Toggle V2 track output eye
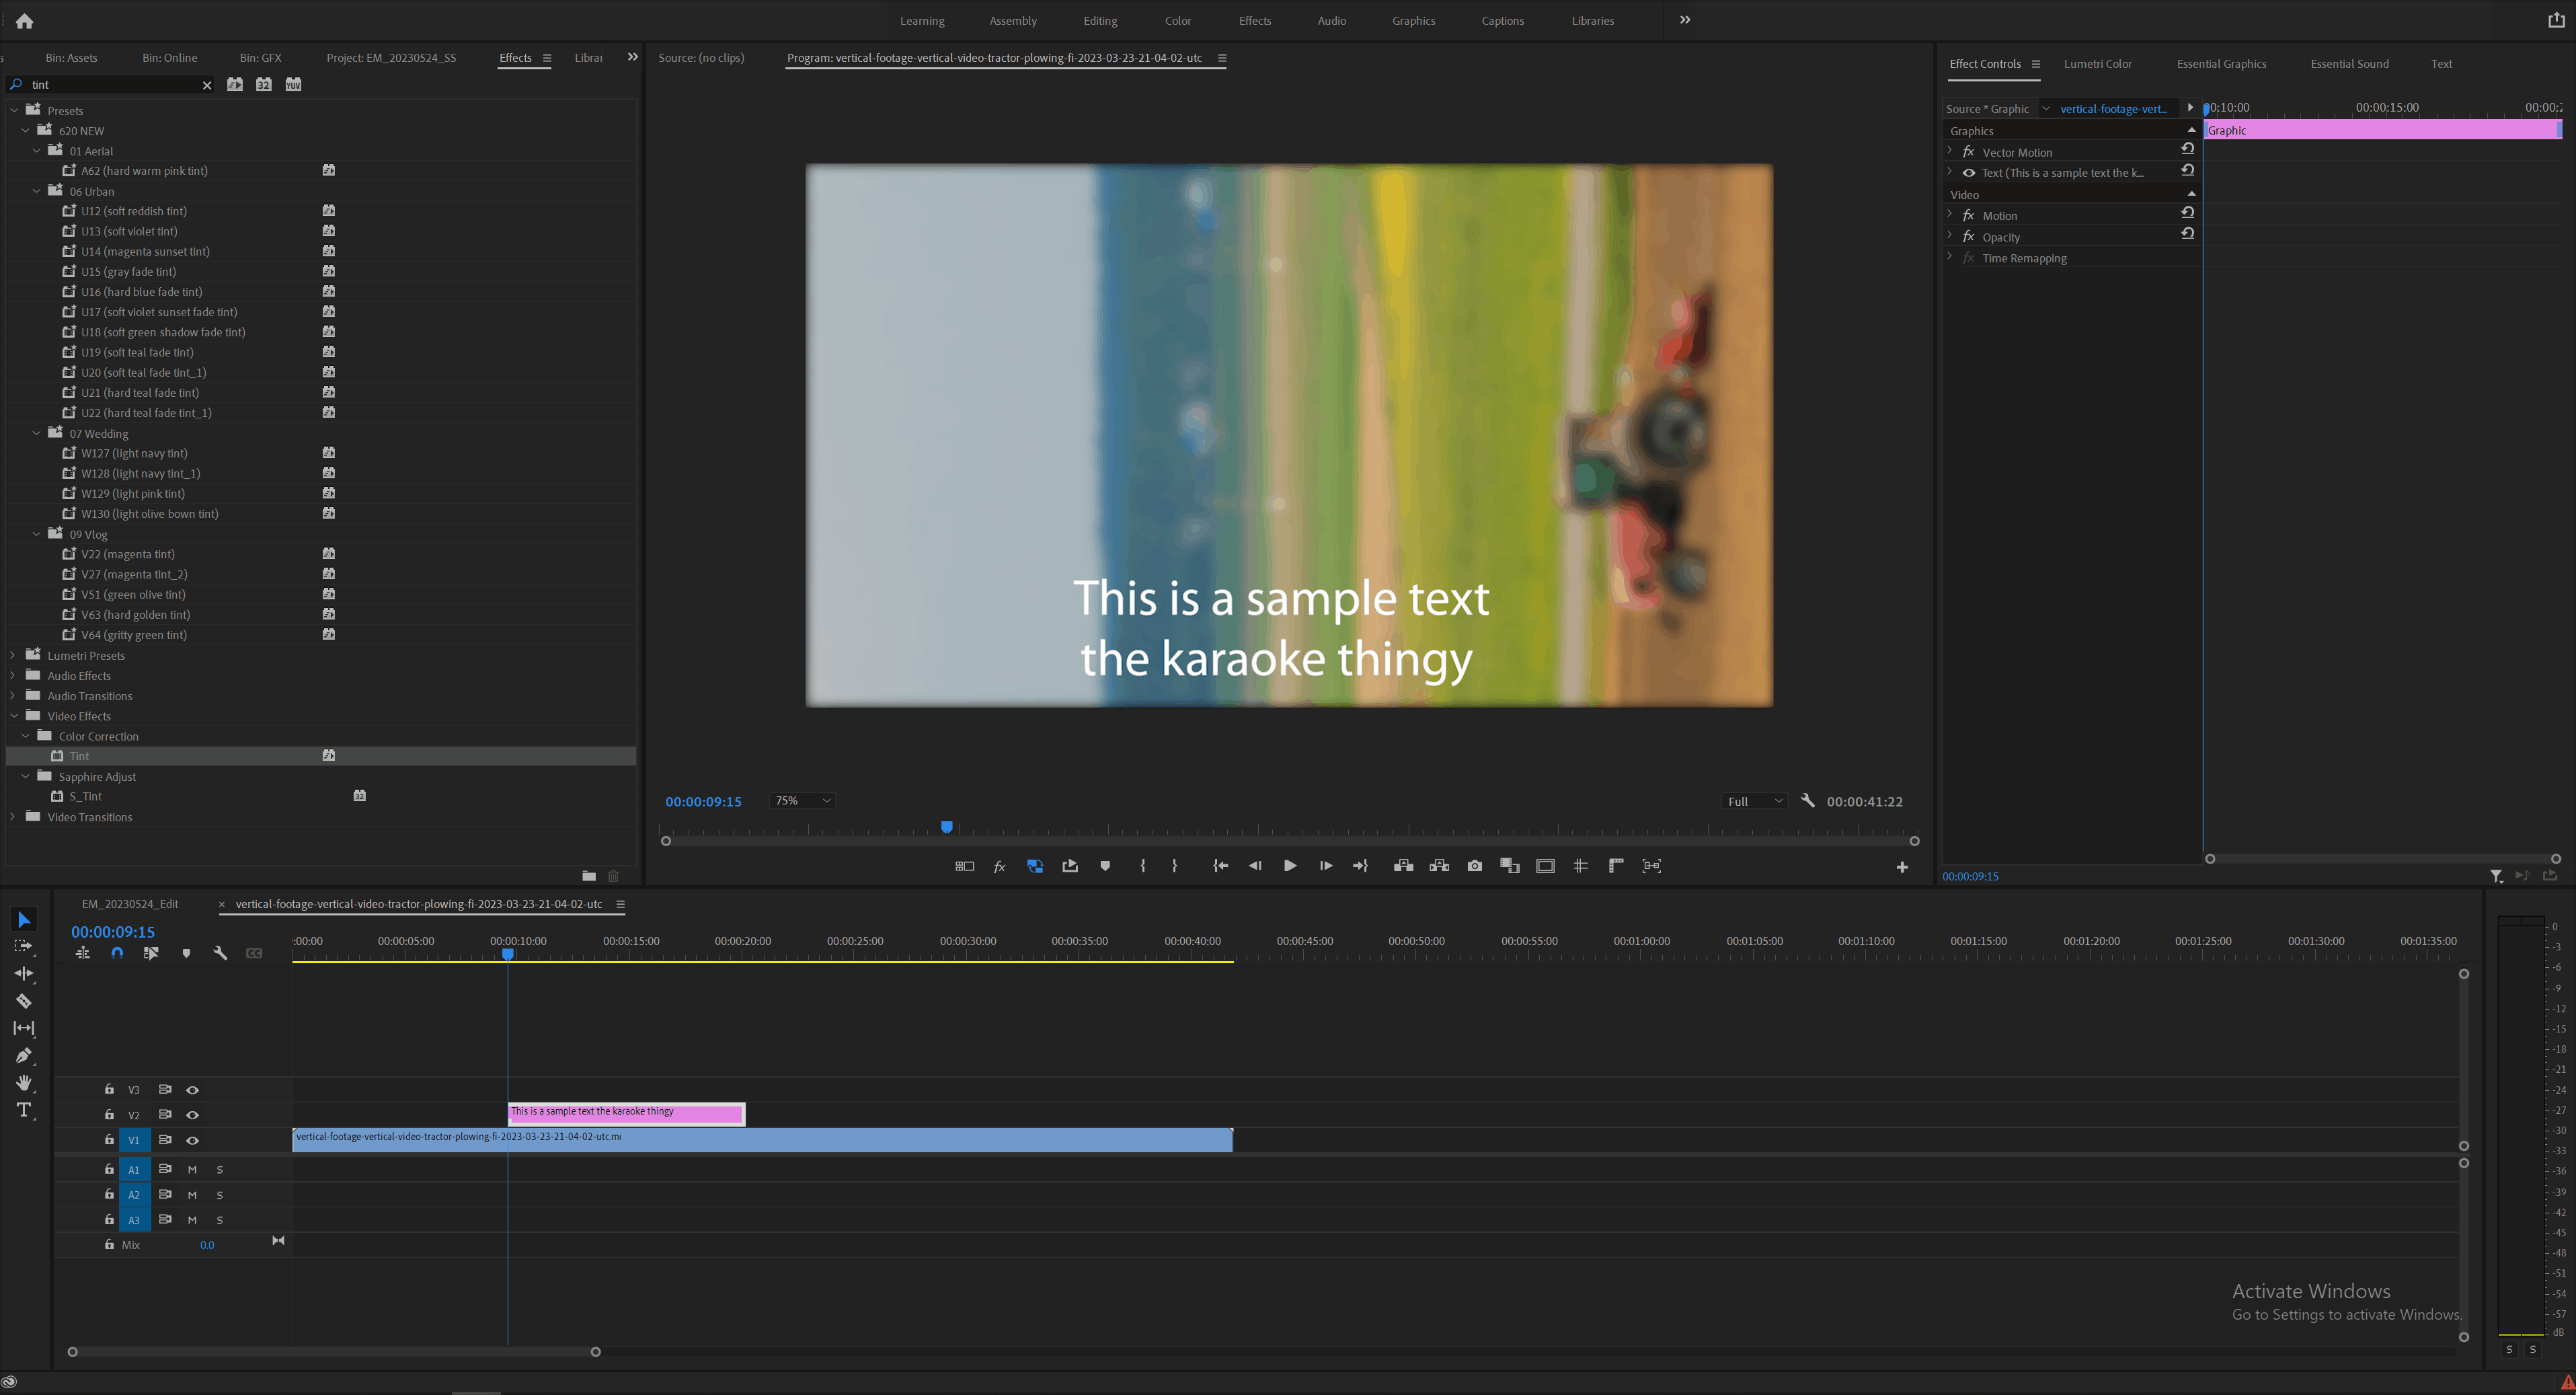This screenshot has height=1395, width=2576. coord(193,1114)
